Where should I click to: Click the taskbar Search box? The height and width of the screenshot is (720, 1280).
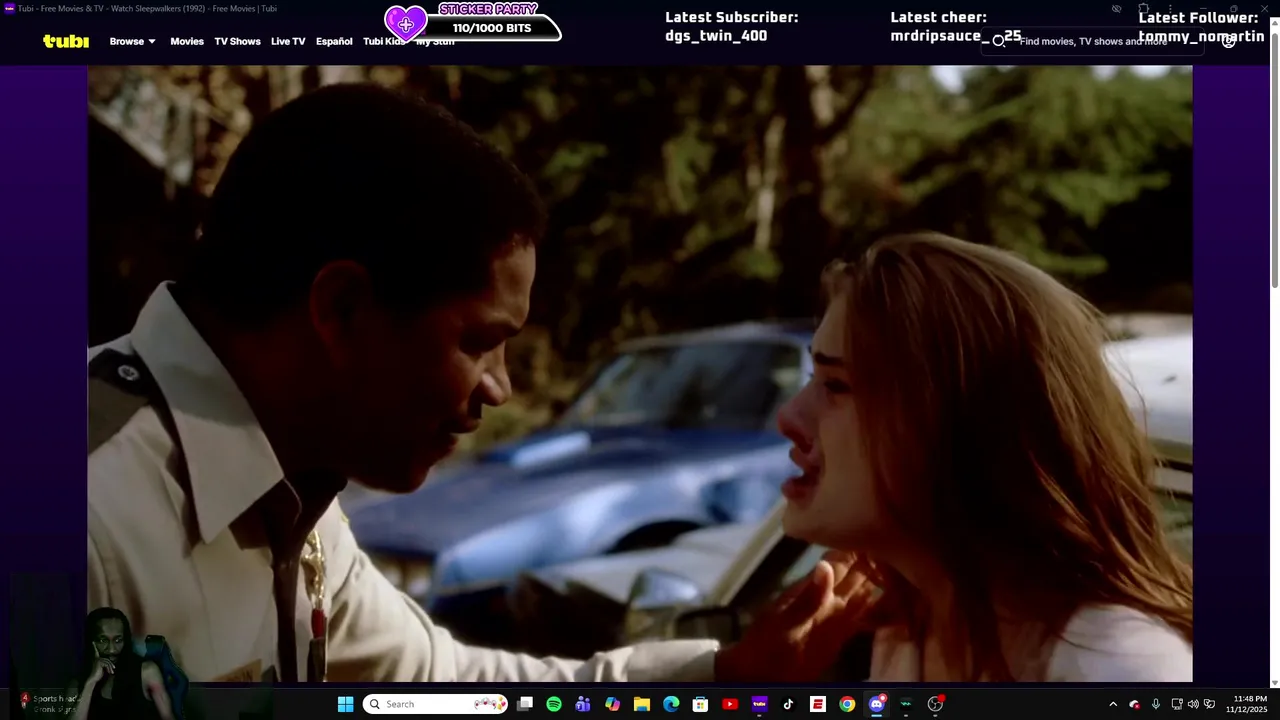tap(435, 704)
